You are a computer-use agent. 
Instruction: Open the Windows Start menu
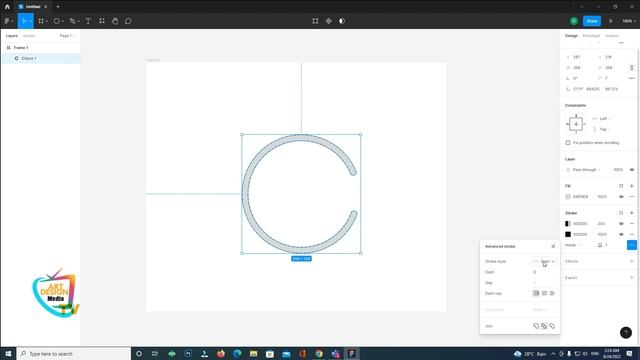[8, 353]
